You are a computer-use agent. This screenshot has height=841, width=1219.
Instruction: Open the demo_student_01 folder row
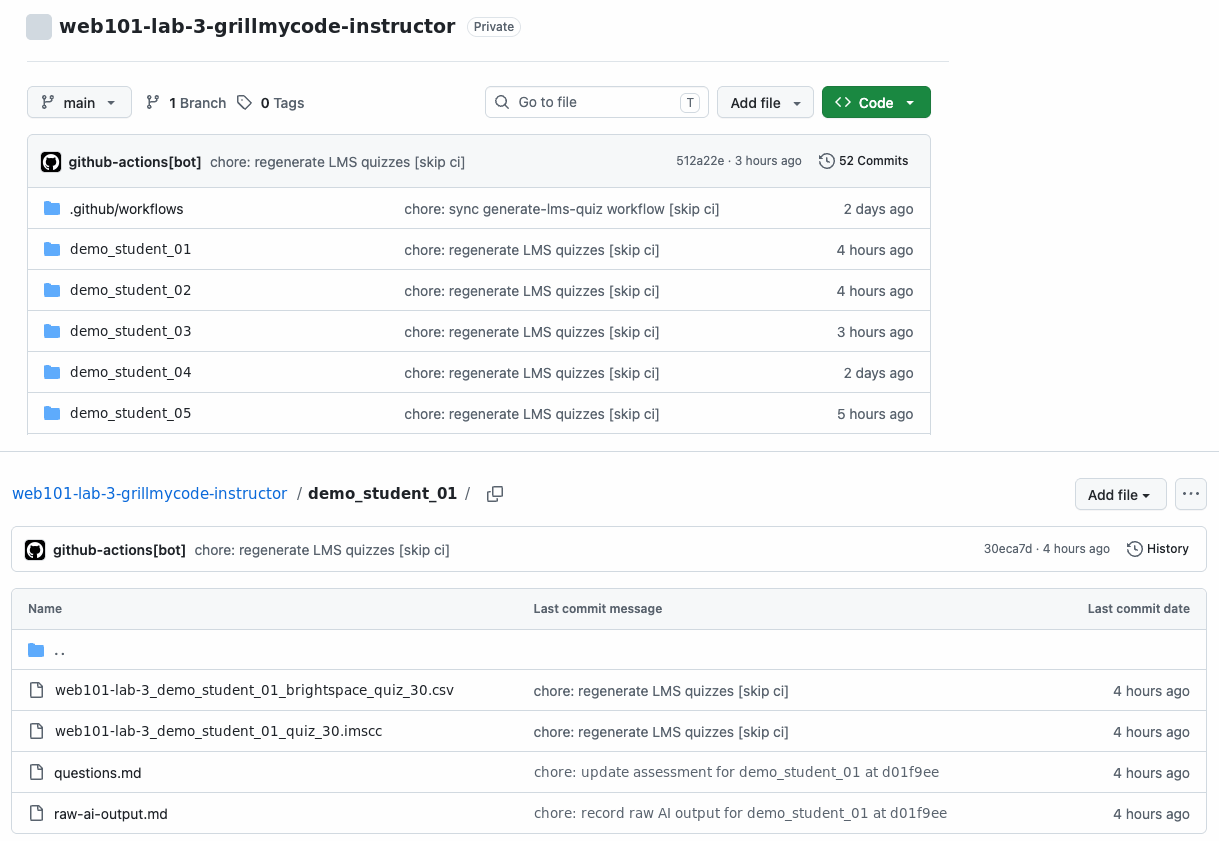tap(130, 249)
